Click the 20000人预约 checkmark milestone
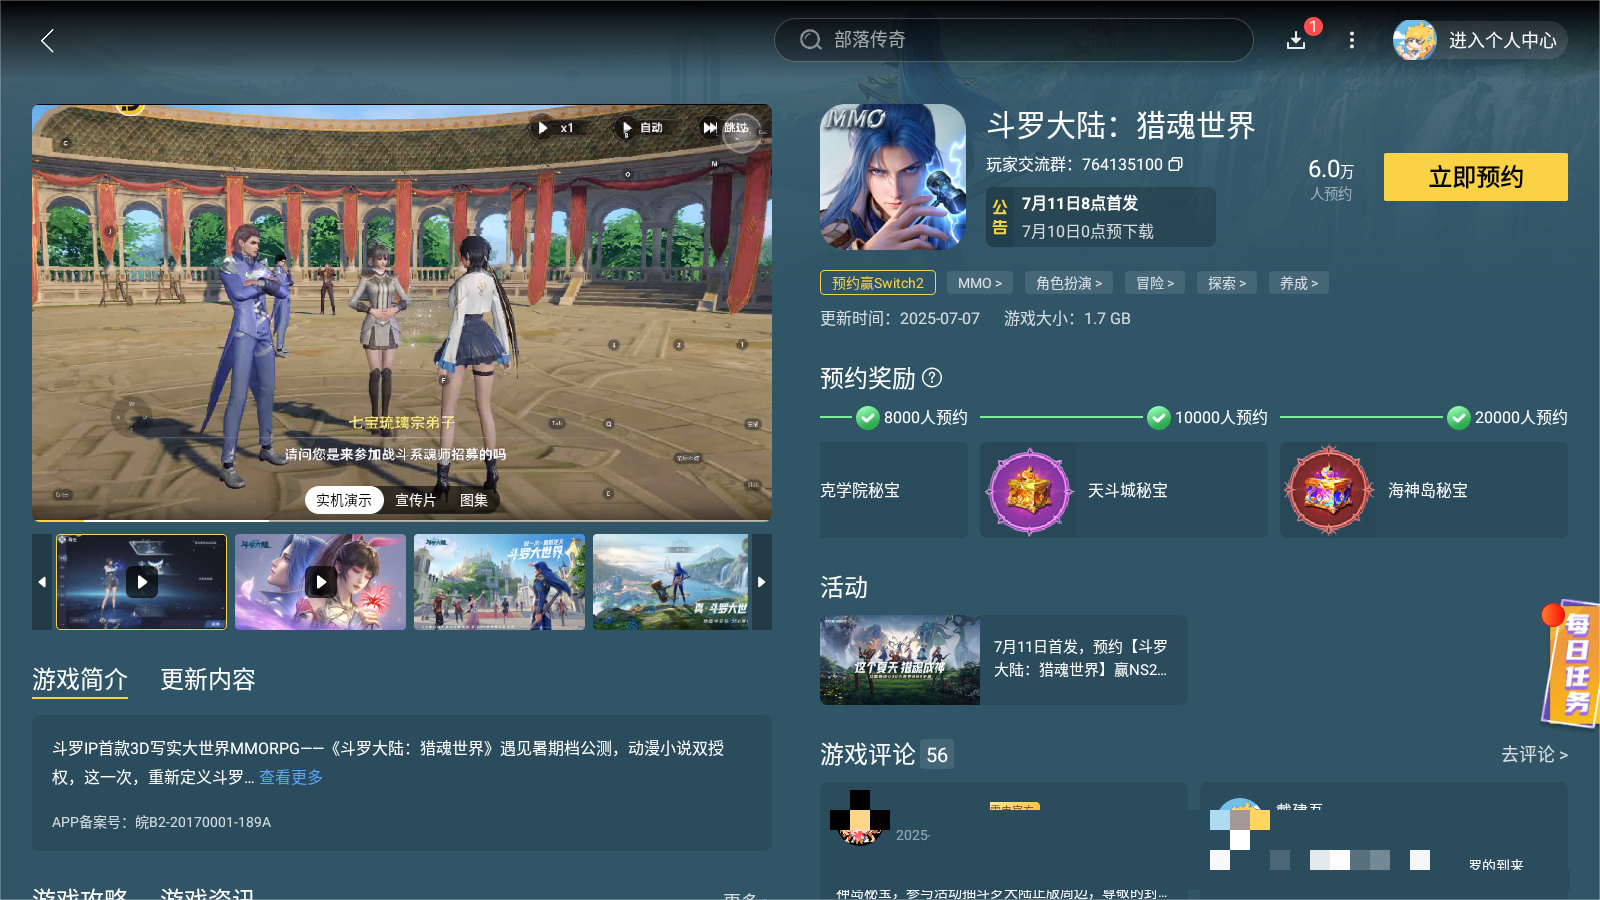 1459,417
